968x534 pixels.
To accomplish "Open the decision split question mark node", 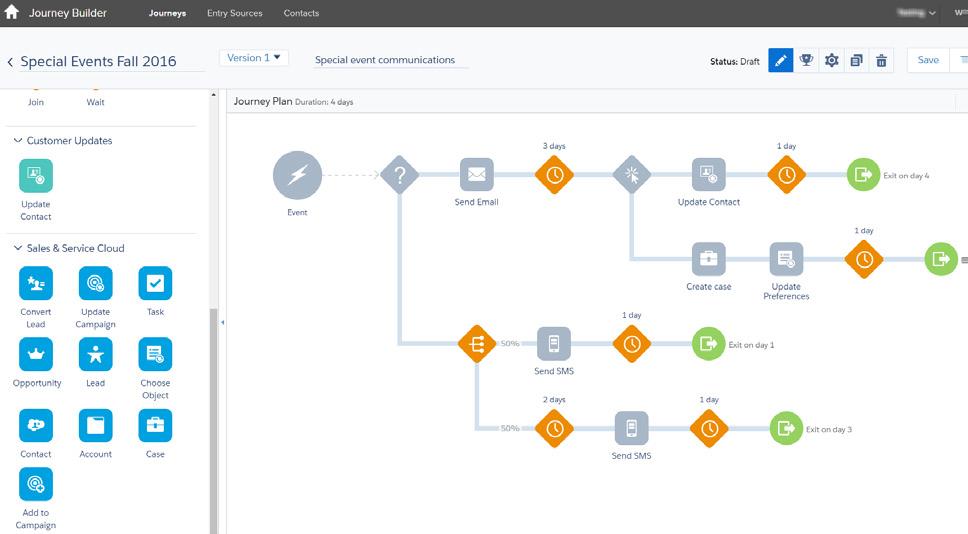I will (x=399, y=175).
